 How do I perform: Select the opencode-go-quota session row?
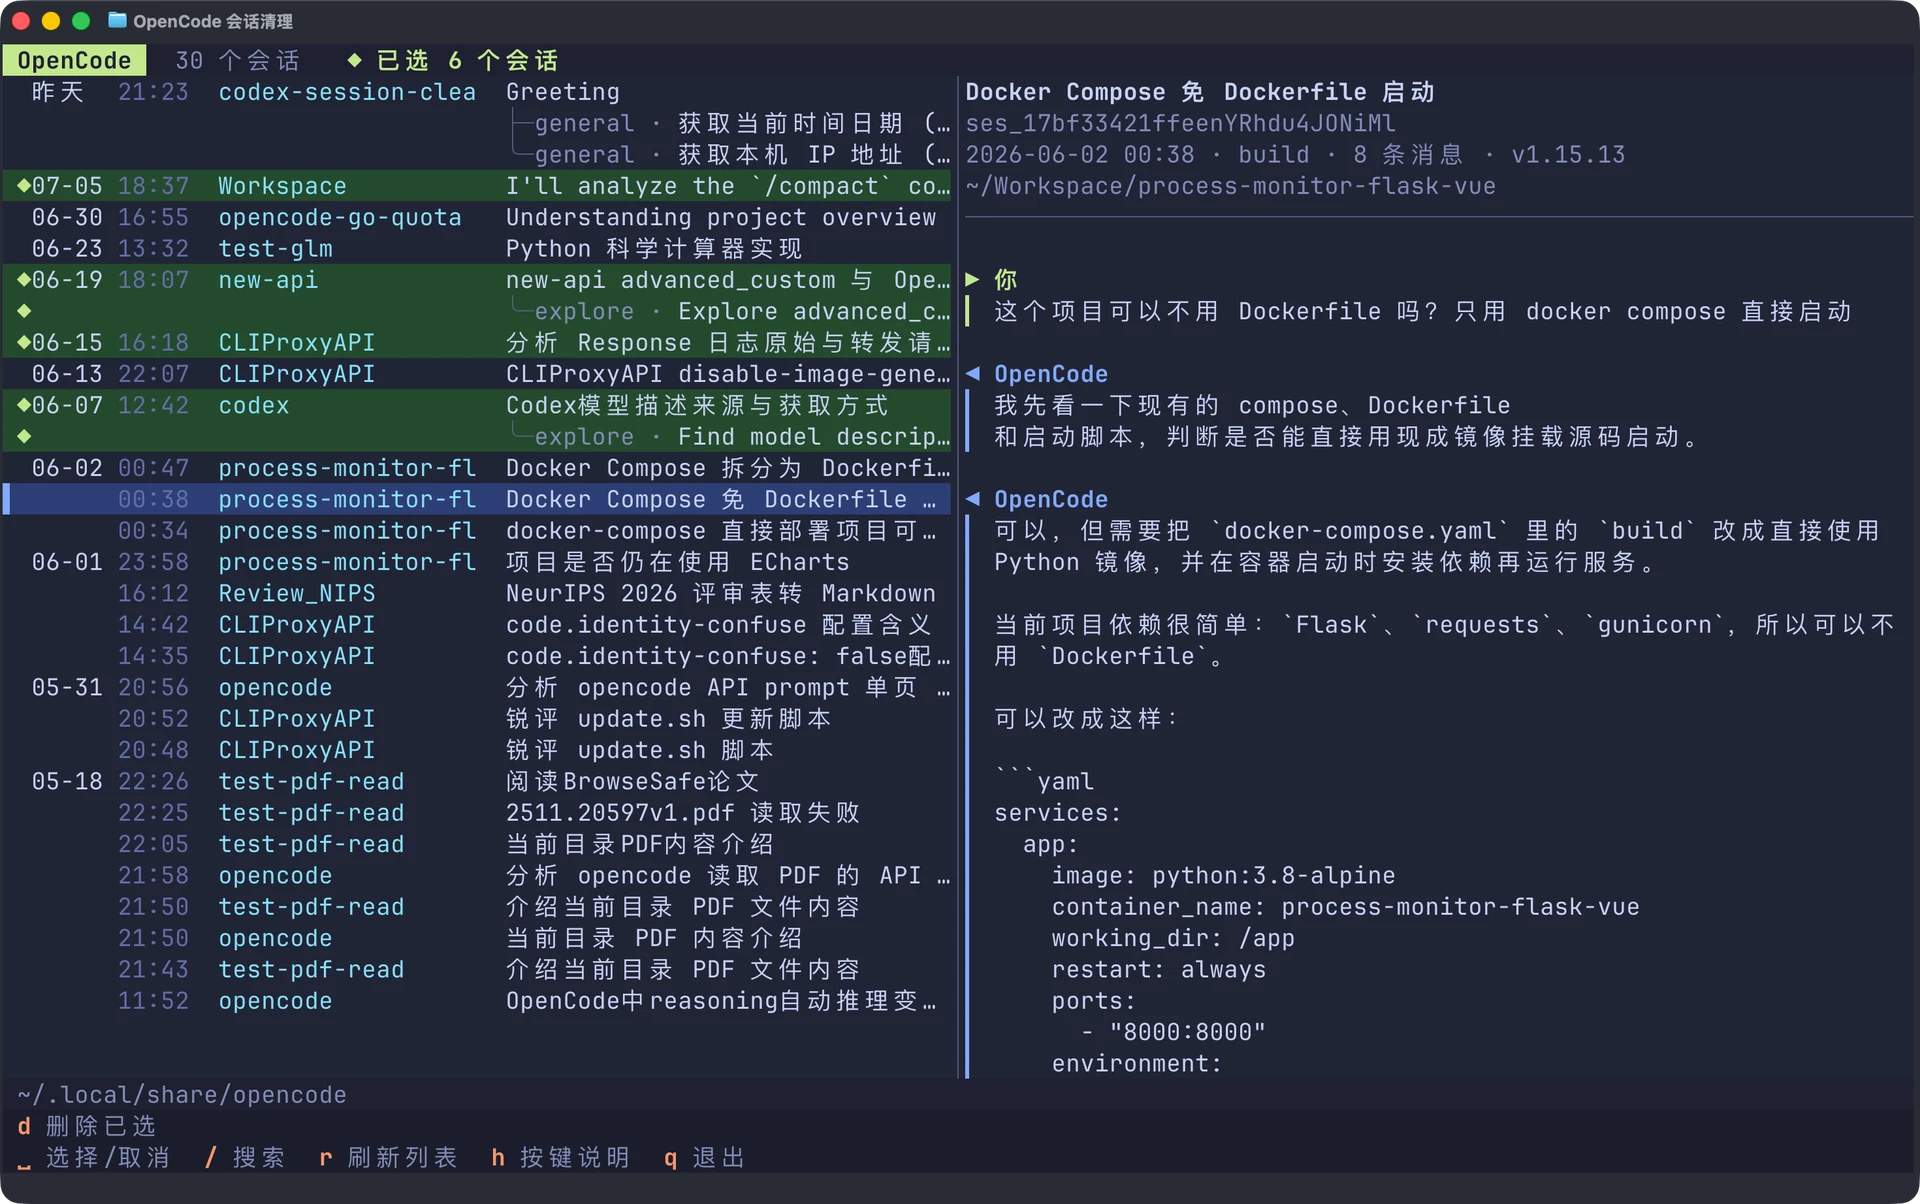pos(478,217)
